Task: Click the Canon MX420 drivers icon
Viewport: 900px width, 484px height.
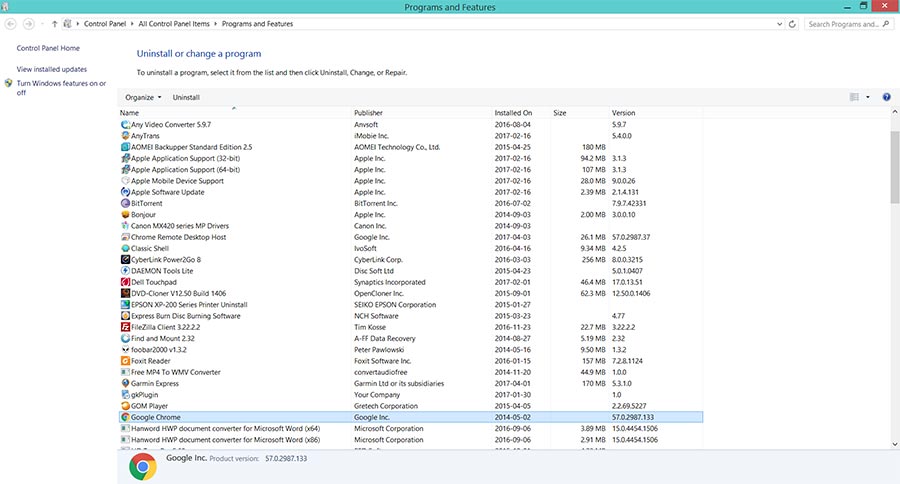Action: tap(125, 226)
